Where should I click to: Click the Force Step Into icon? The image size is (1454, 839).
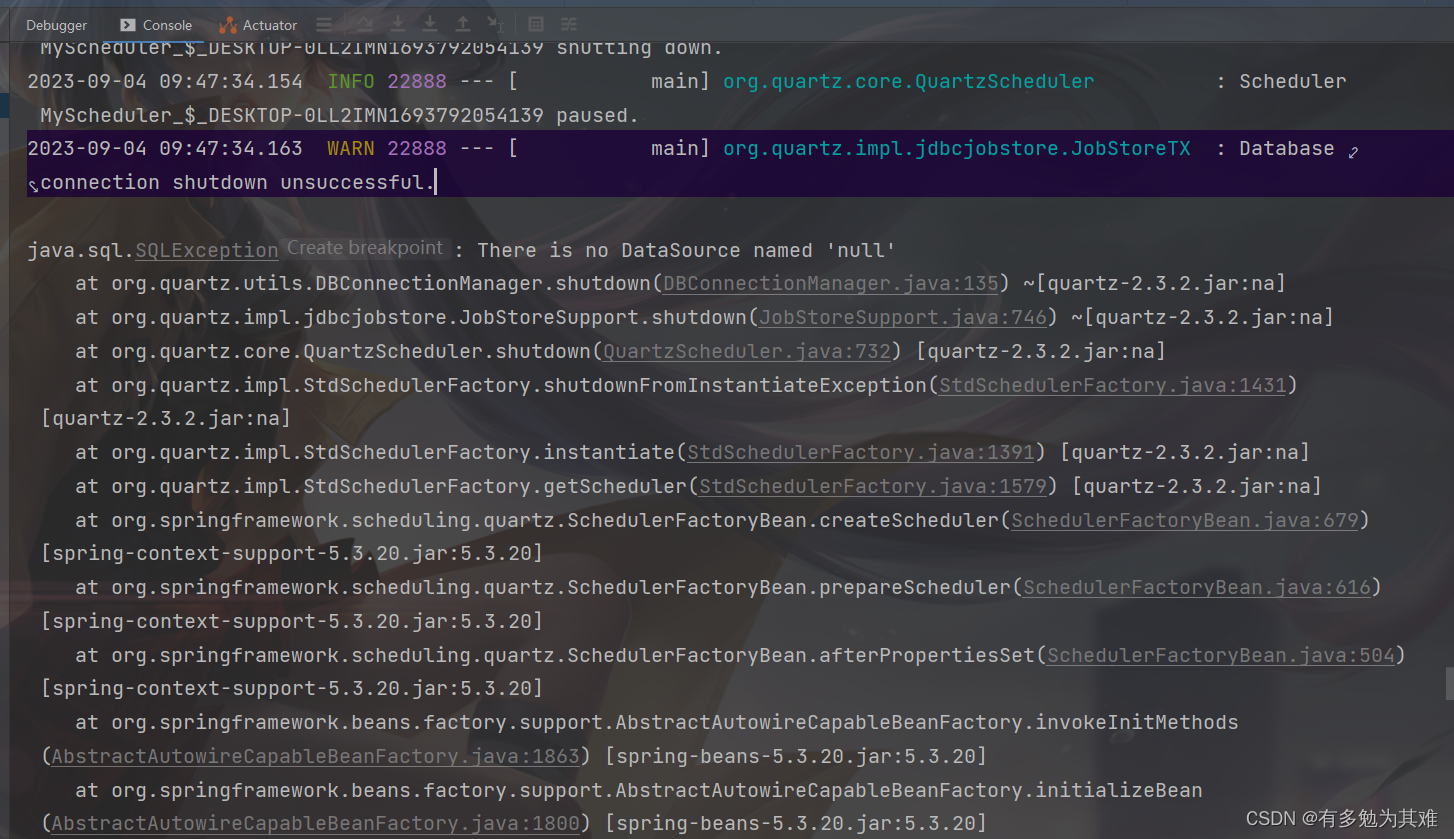(430, 24)
